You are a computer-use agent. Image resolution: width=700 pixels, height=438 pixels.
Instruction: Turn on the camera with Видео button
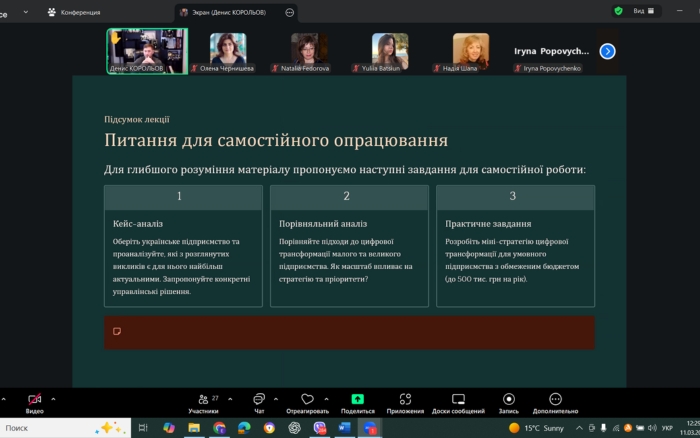[x=34, y=399]
